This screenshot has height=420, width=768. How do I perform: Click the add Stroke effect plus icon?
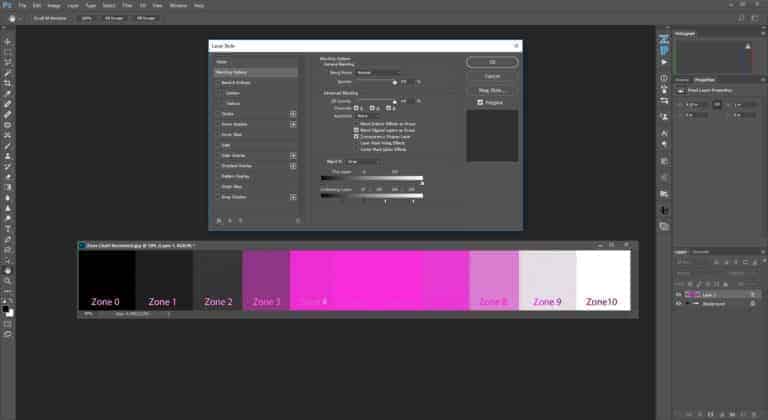293,114
